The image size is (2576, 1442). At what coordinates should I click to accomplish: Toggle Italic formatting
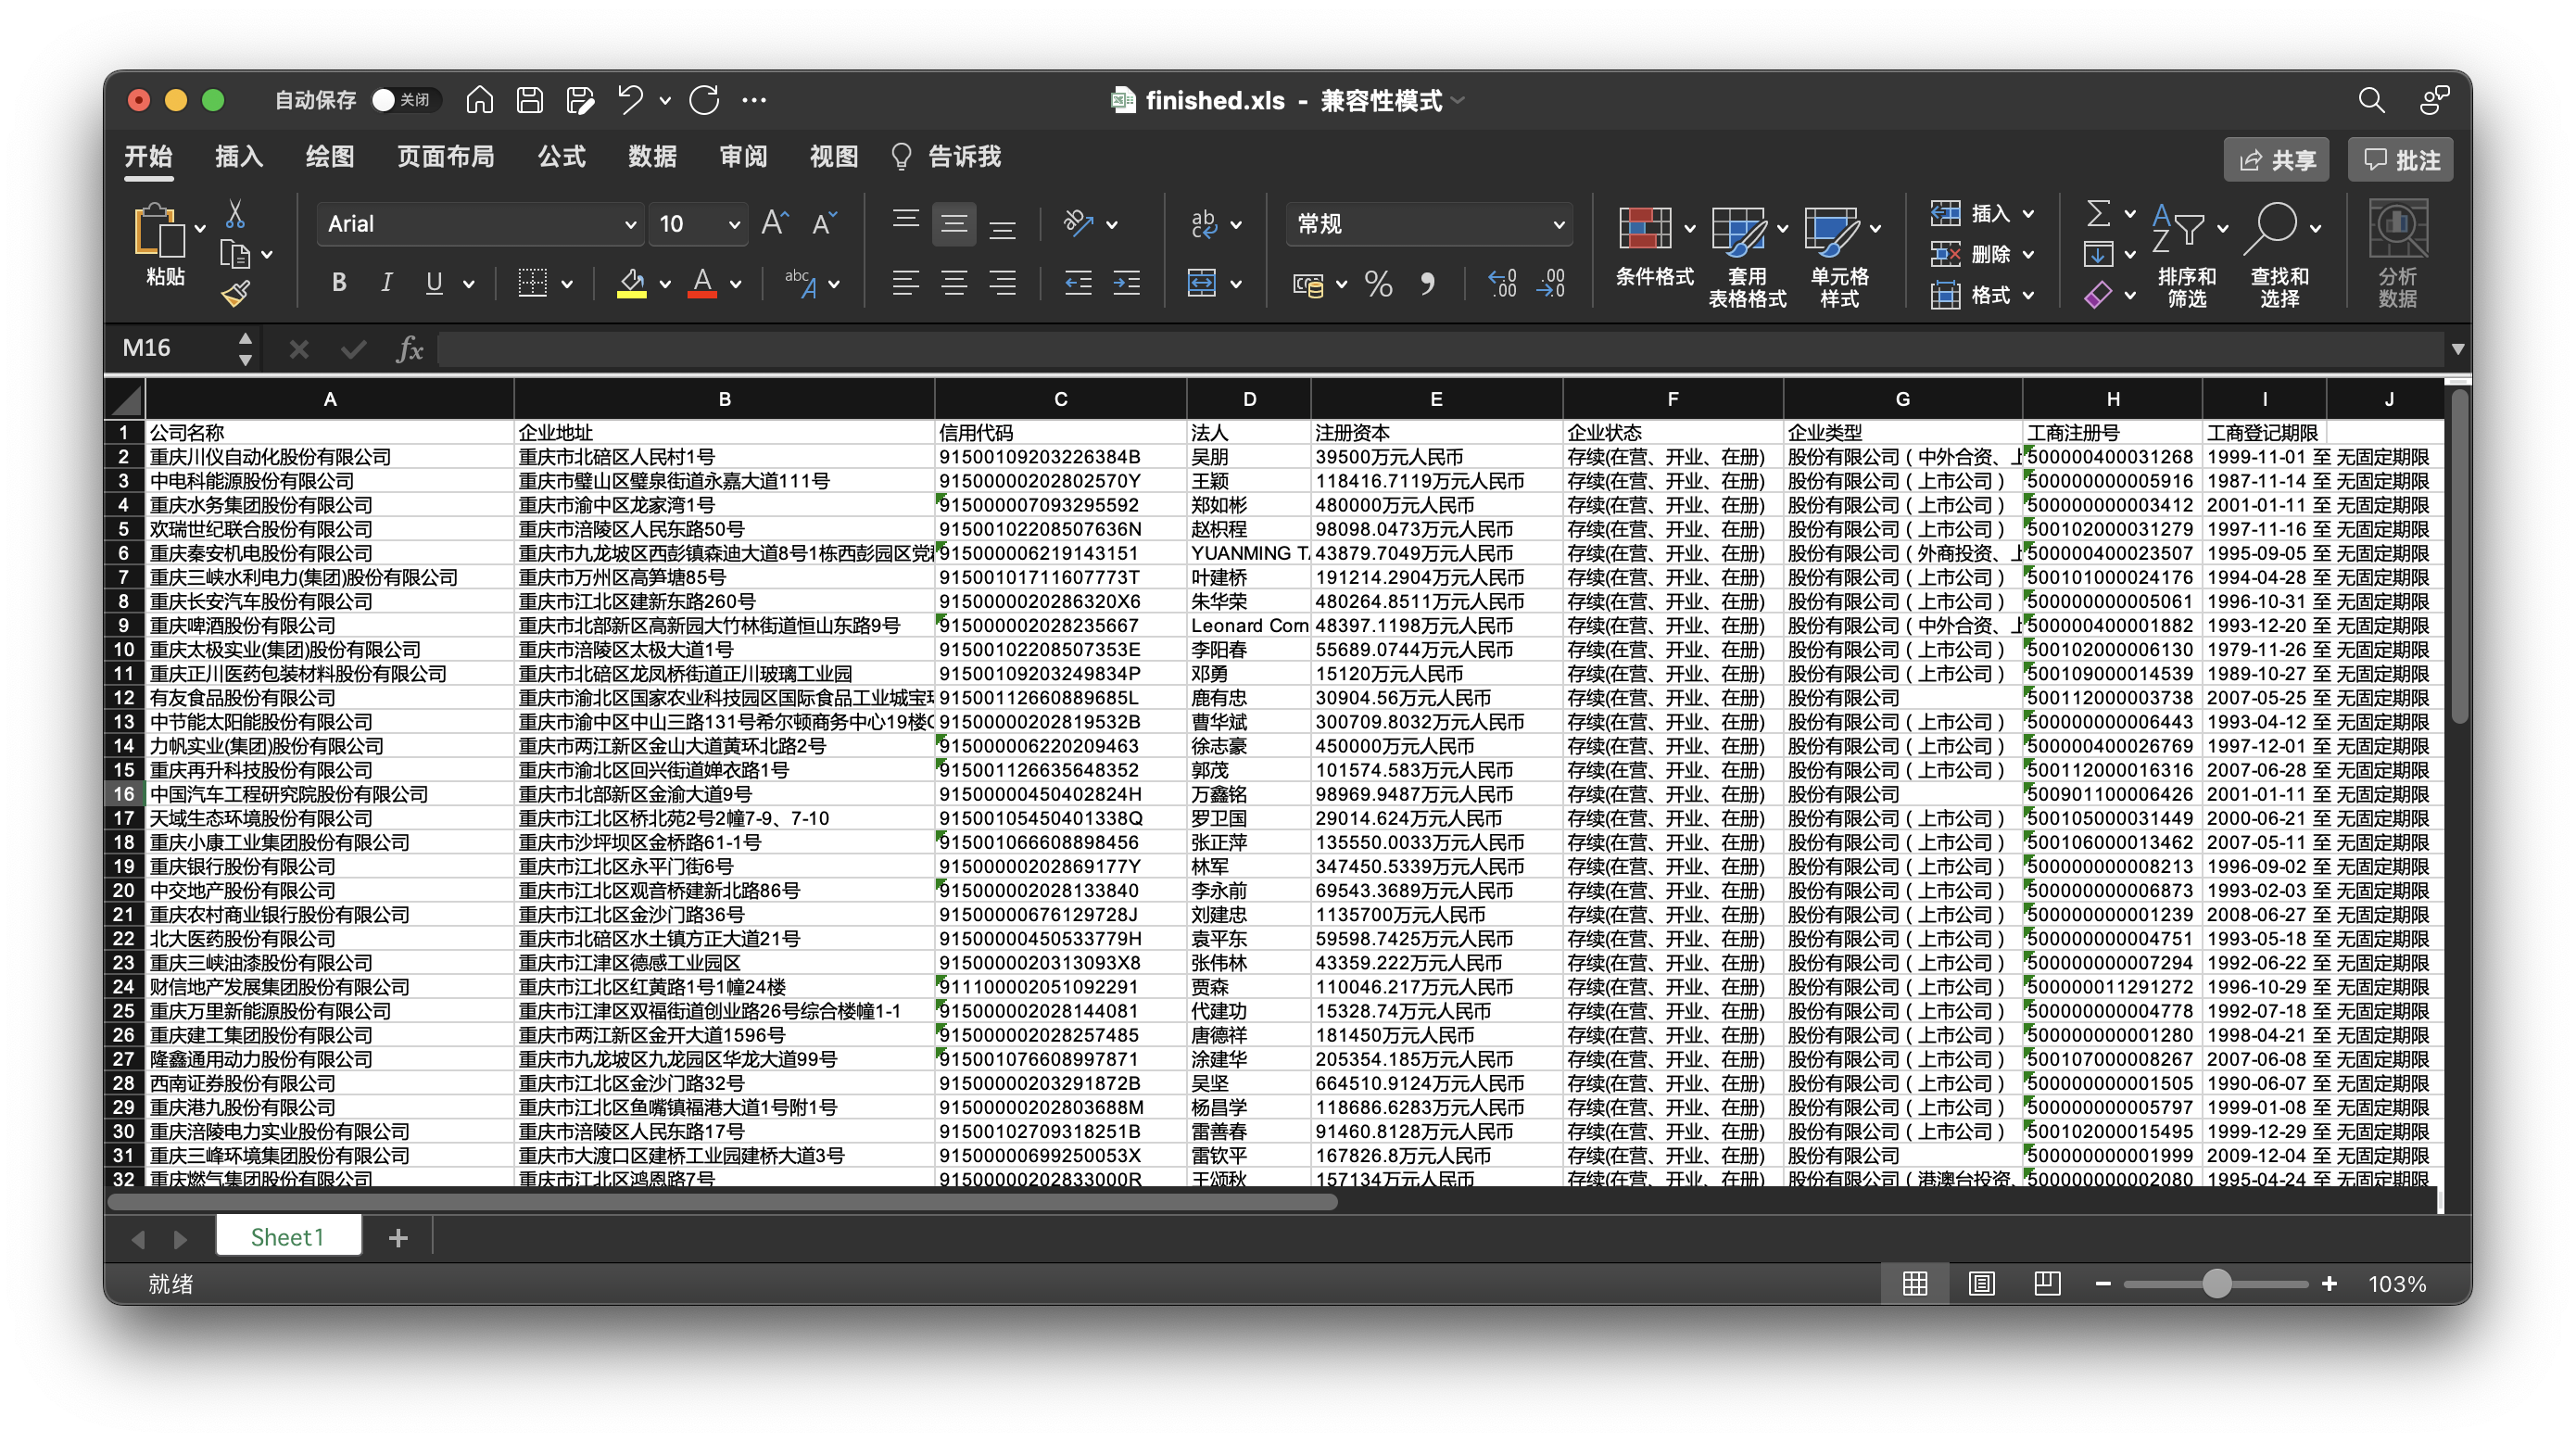coord(386,283)
